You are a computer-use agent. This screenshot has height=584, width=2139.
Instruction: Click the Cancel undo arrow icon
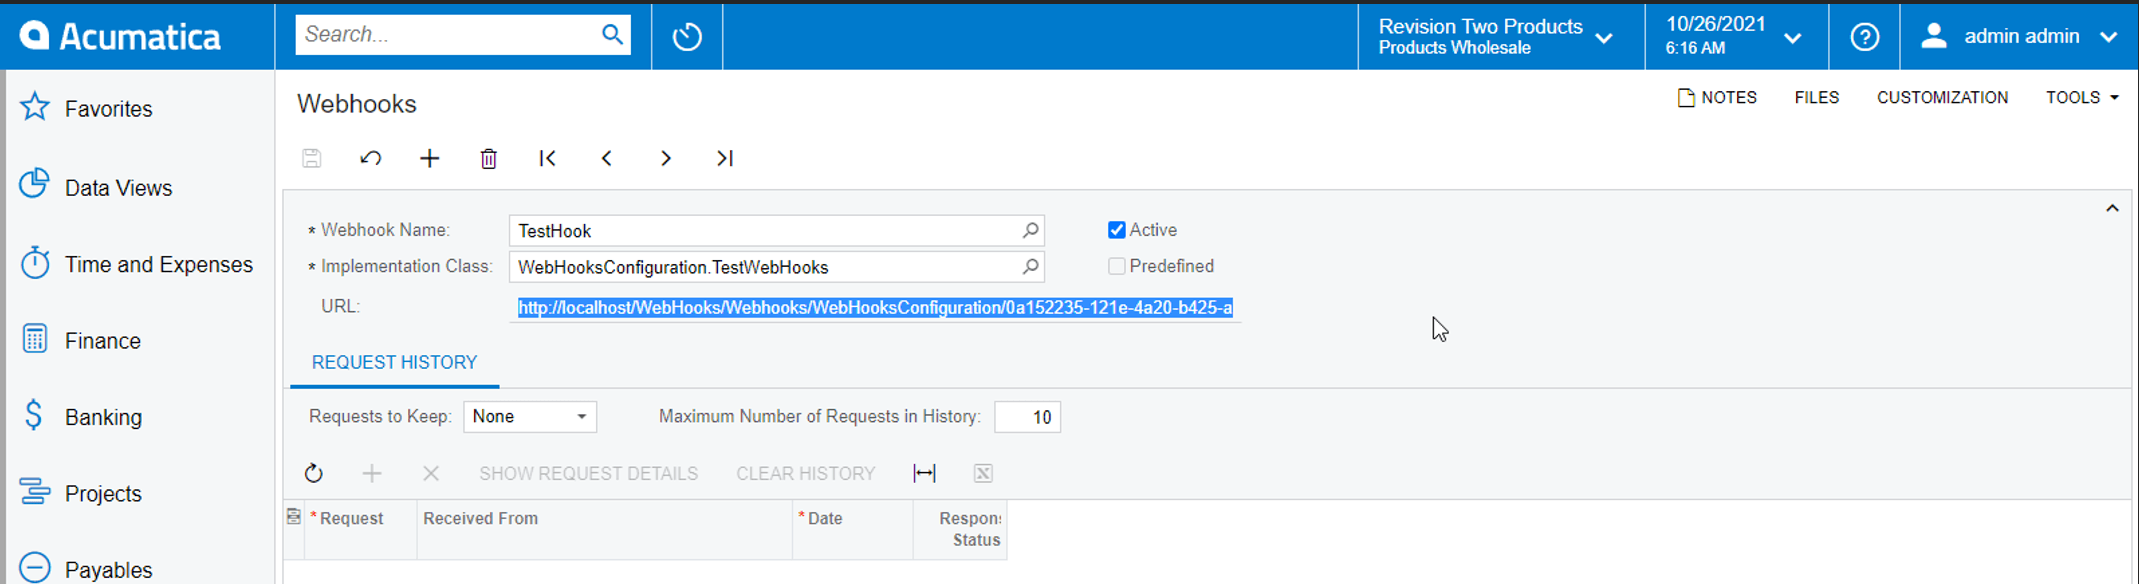[x=371, y=158]
